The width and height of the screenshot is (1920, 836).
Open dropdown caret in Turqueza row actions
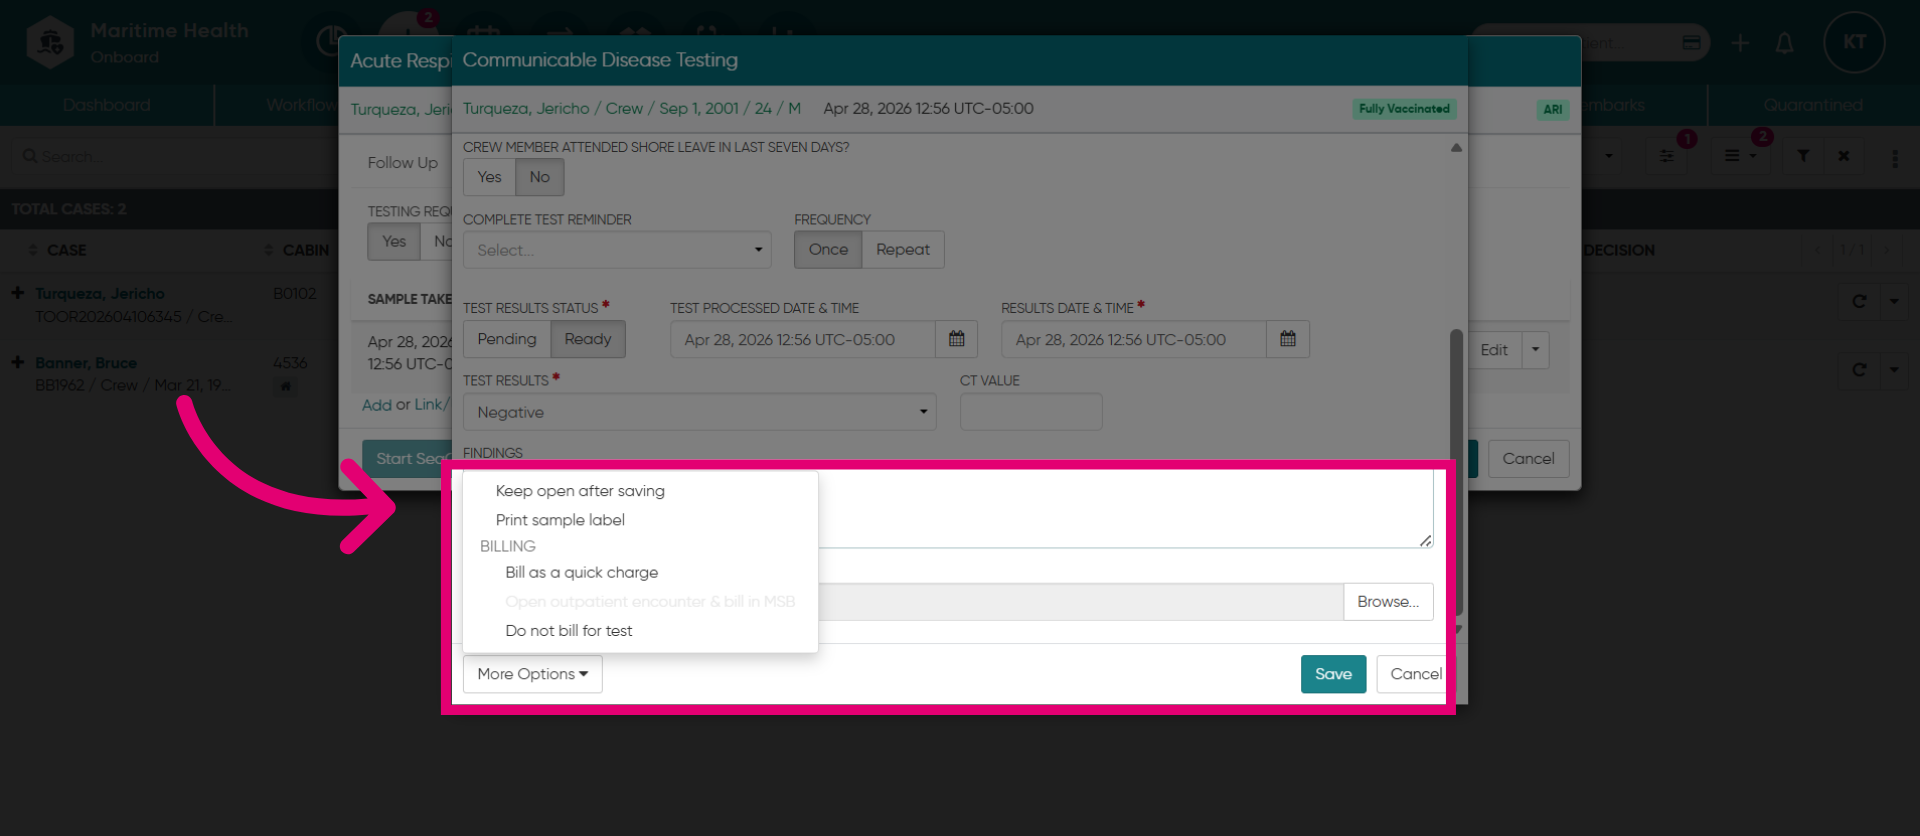[x=1894, y=301]
